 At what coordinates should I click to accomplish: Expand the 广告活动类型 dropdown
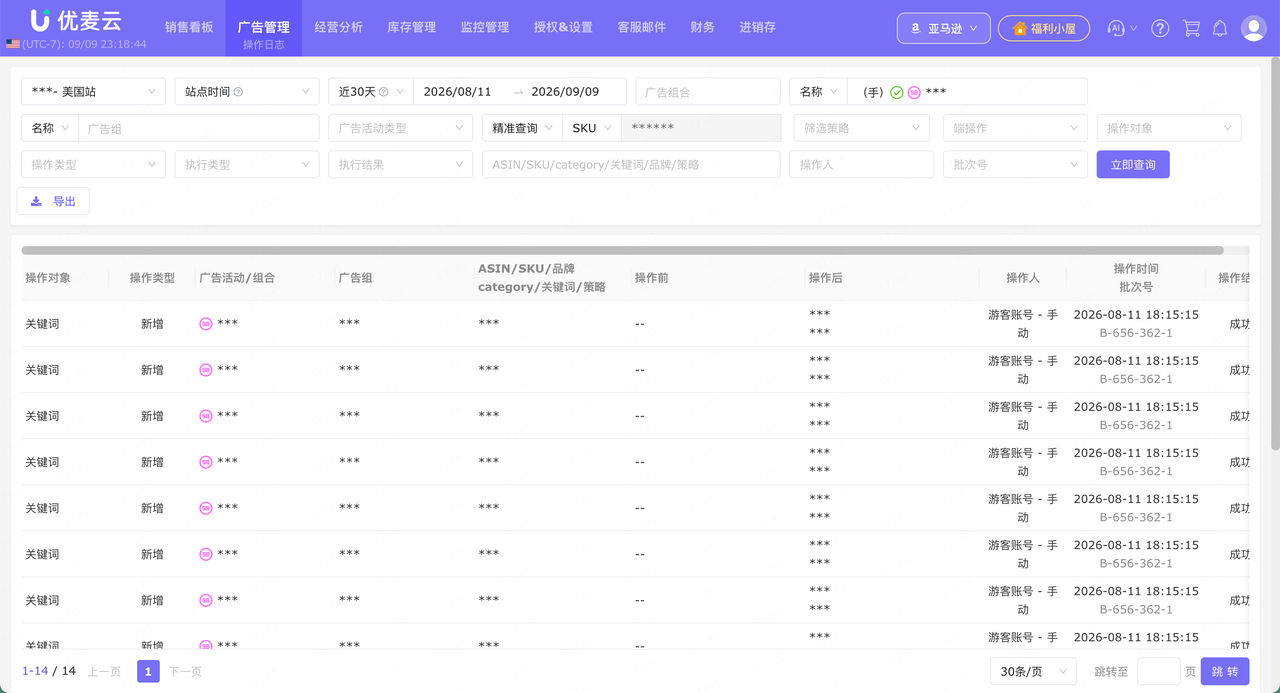pyautogui.click(x=400, y=128)
